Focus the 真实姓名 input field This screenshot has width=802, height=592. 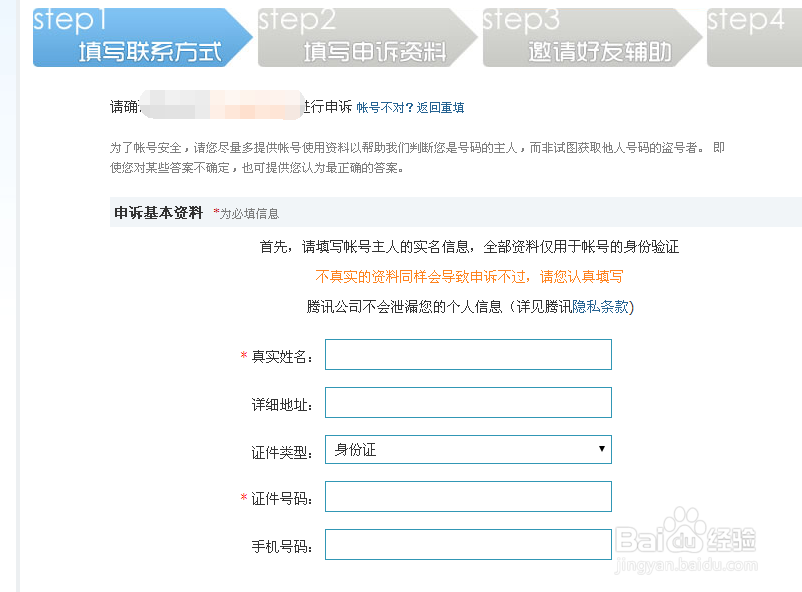tap(468, 354)
